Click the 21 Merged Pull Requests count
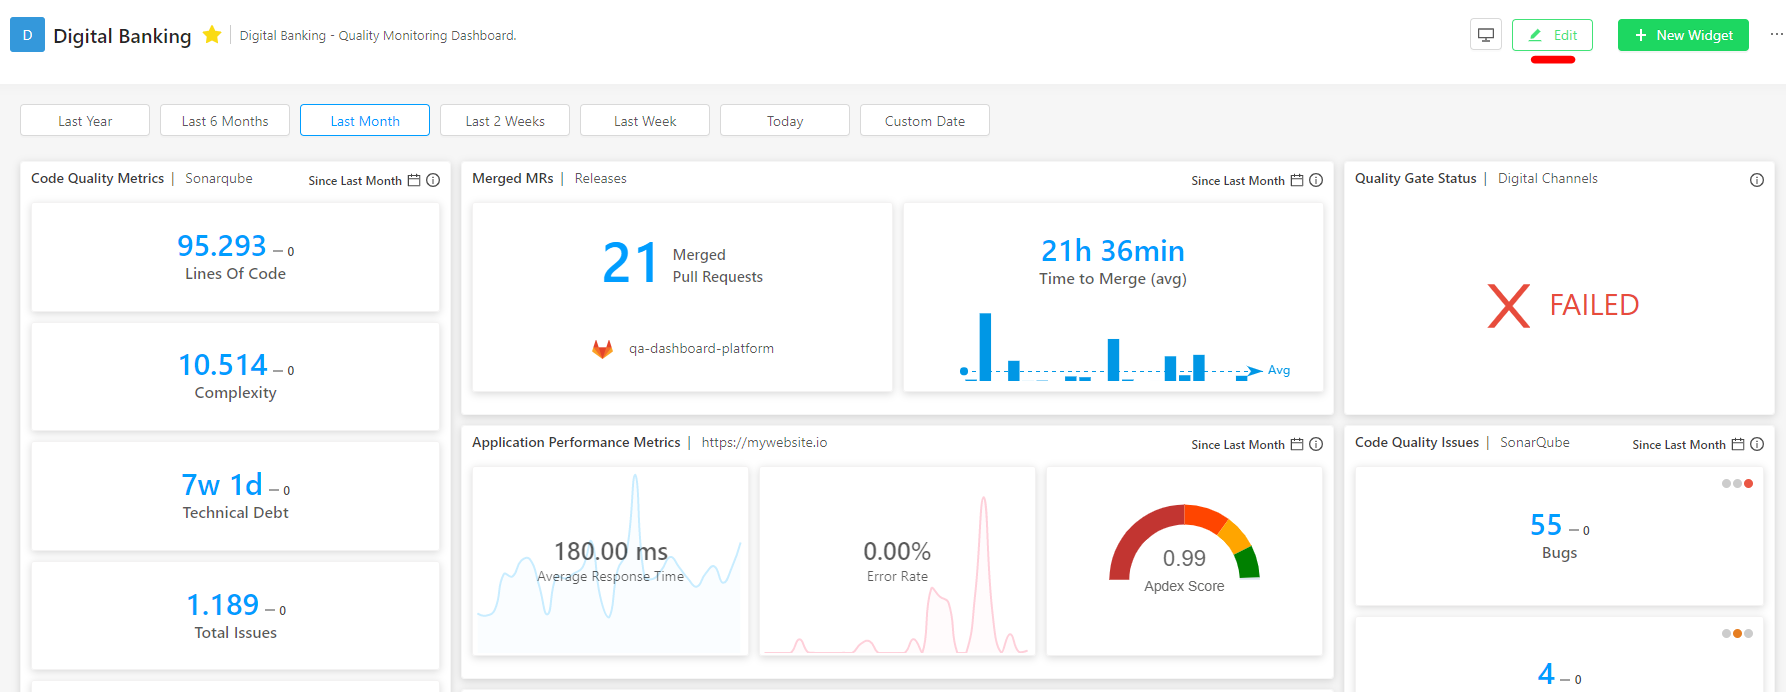Screen dimensions: 1786x692 [630, 263]
